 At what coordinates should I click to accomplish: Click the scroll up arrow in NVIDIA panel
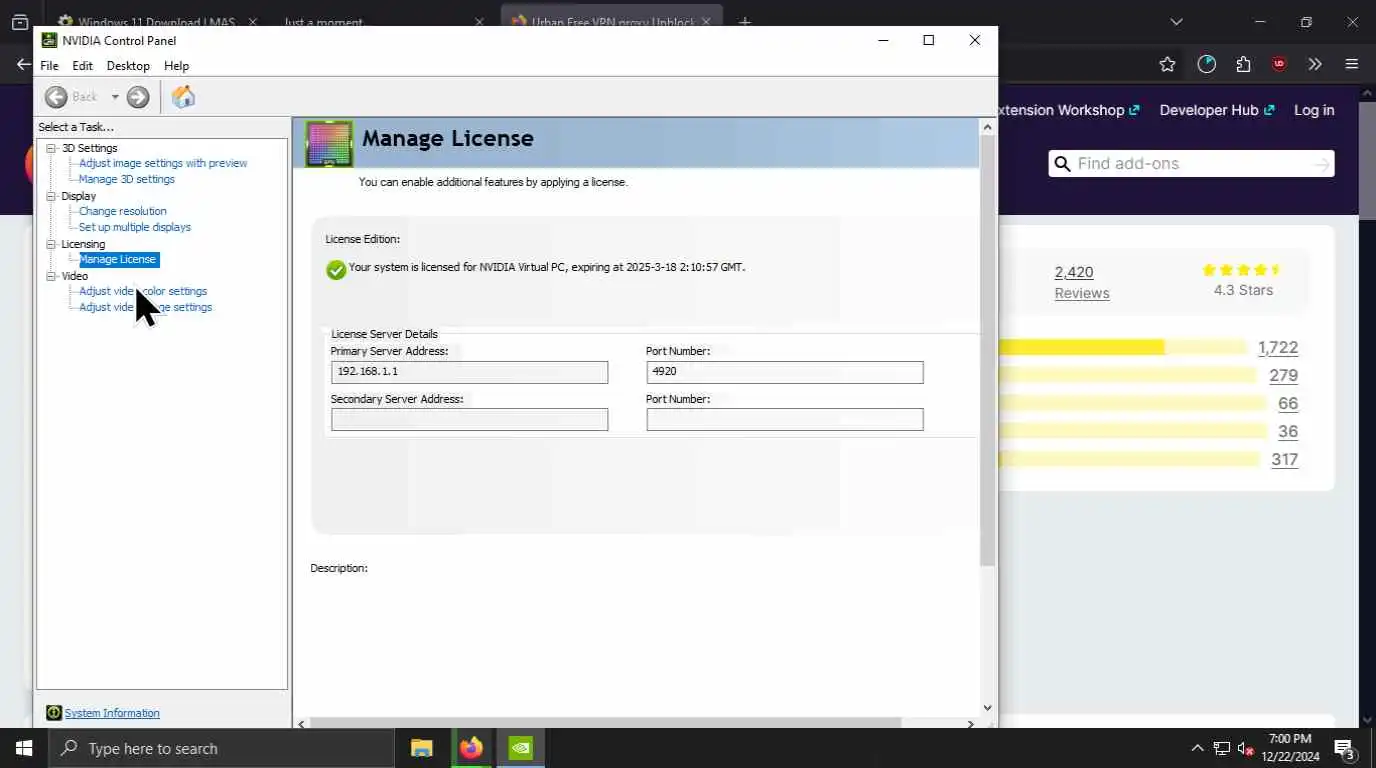click(987, 127)
